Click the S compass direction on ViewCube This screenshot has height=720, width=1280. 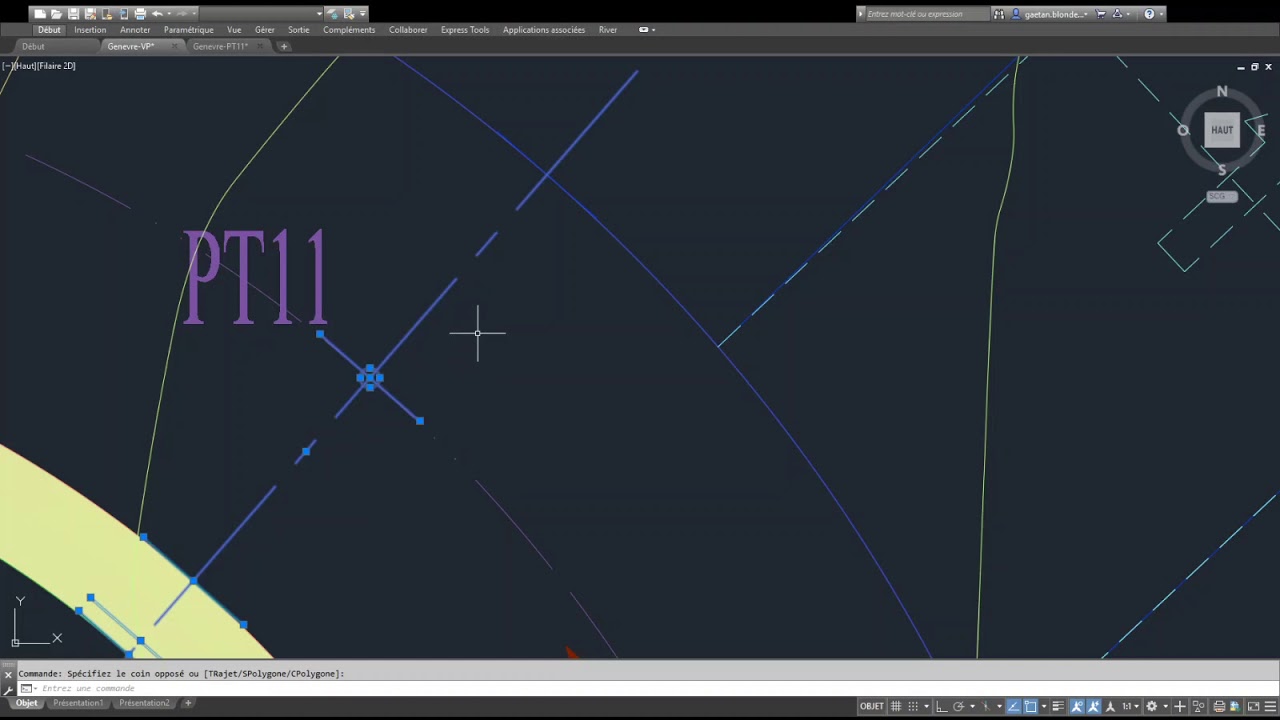pos(1222,170)
